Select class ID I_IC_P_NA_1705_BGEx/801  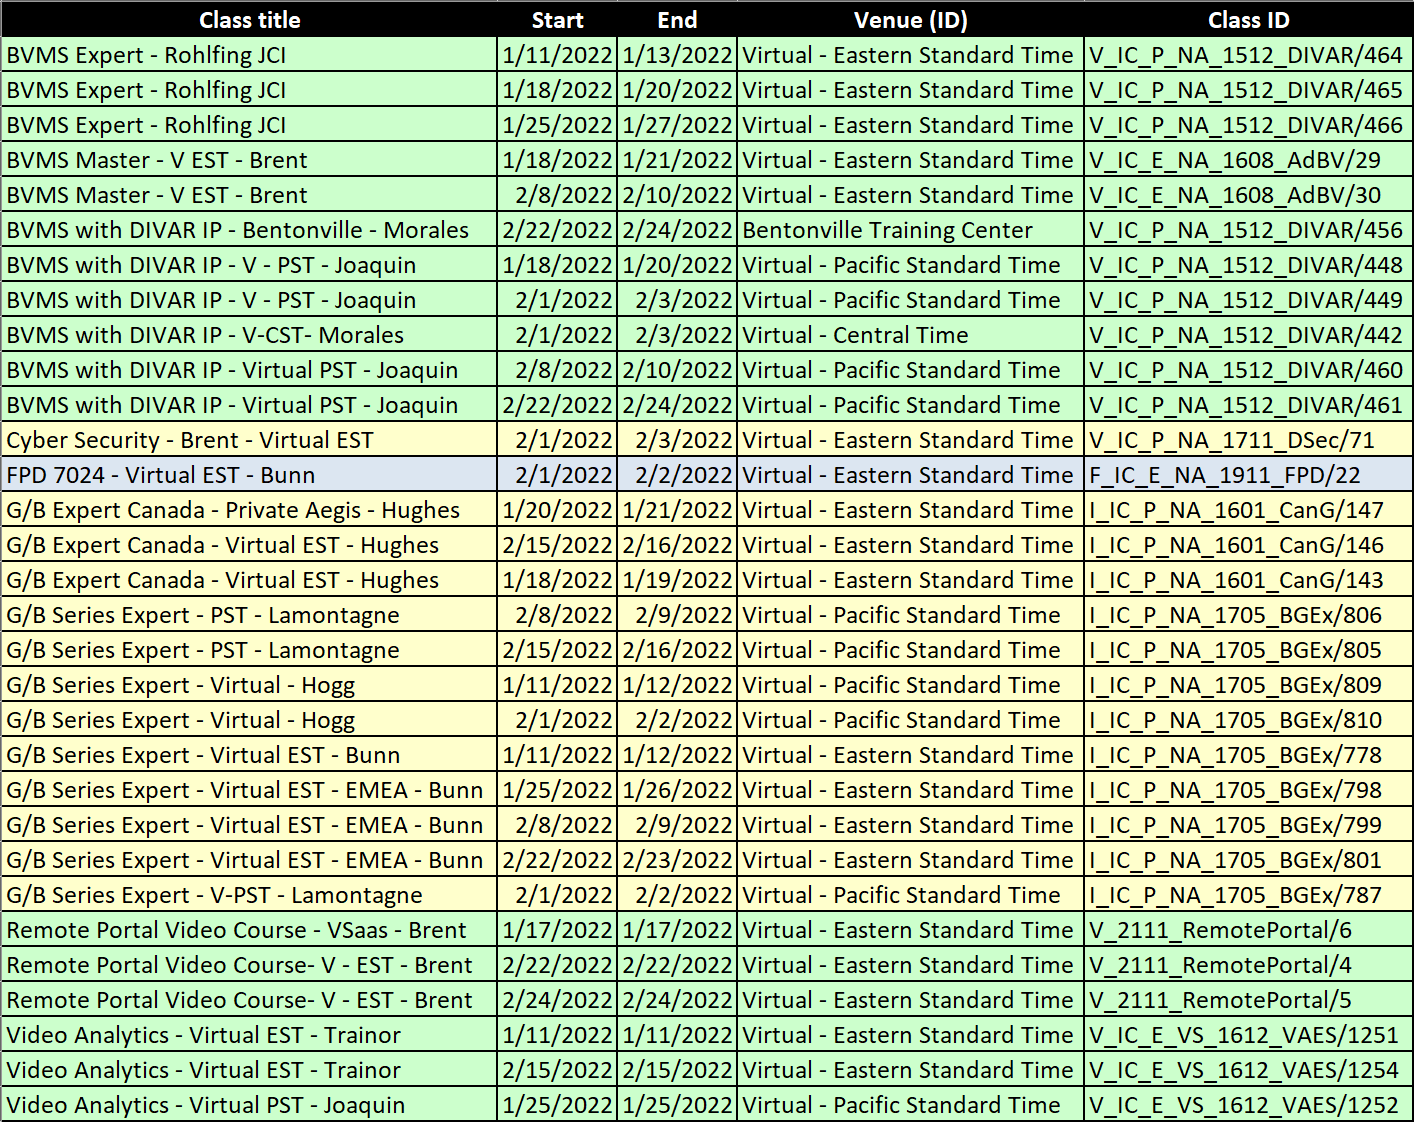1248,860
